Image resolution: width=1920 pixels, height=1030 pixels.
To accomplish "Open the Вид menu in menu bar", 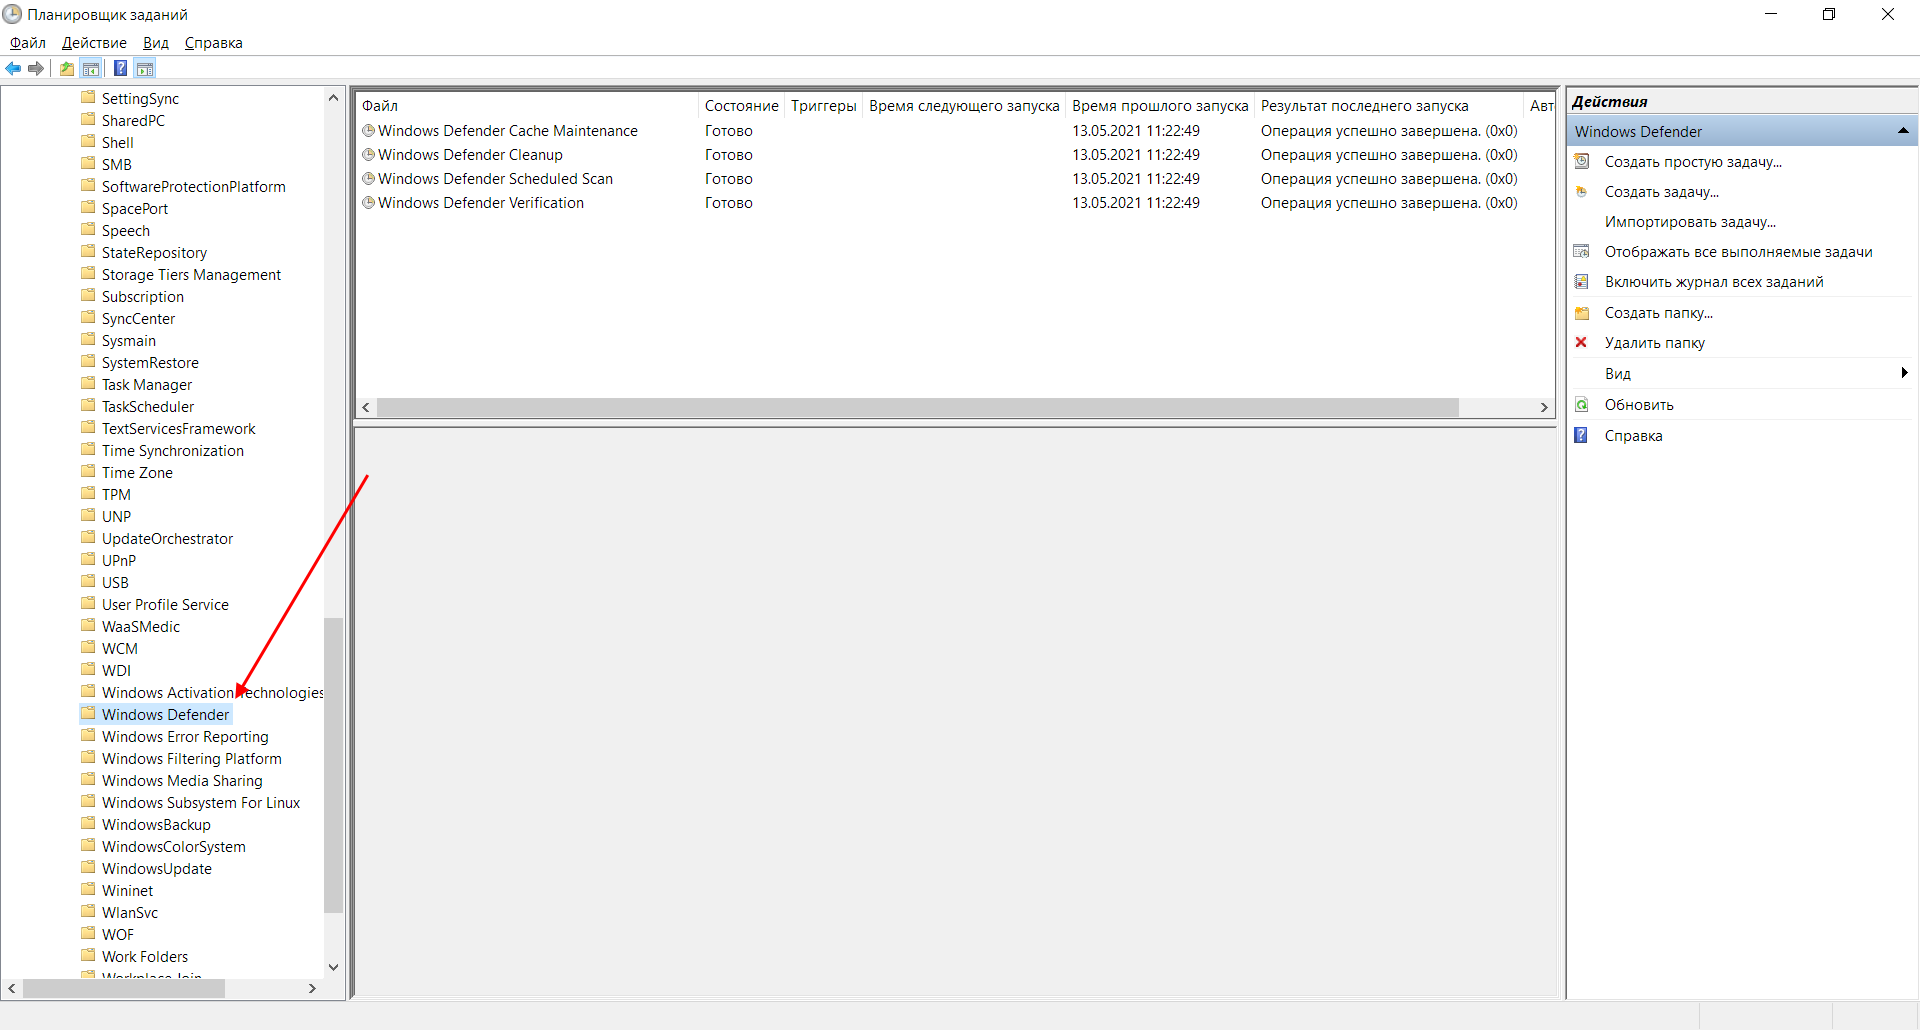I will (x=155, y=43).
